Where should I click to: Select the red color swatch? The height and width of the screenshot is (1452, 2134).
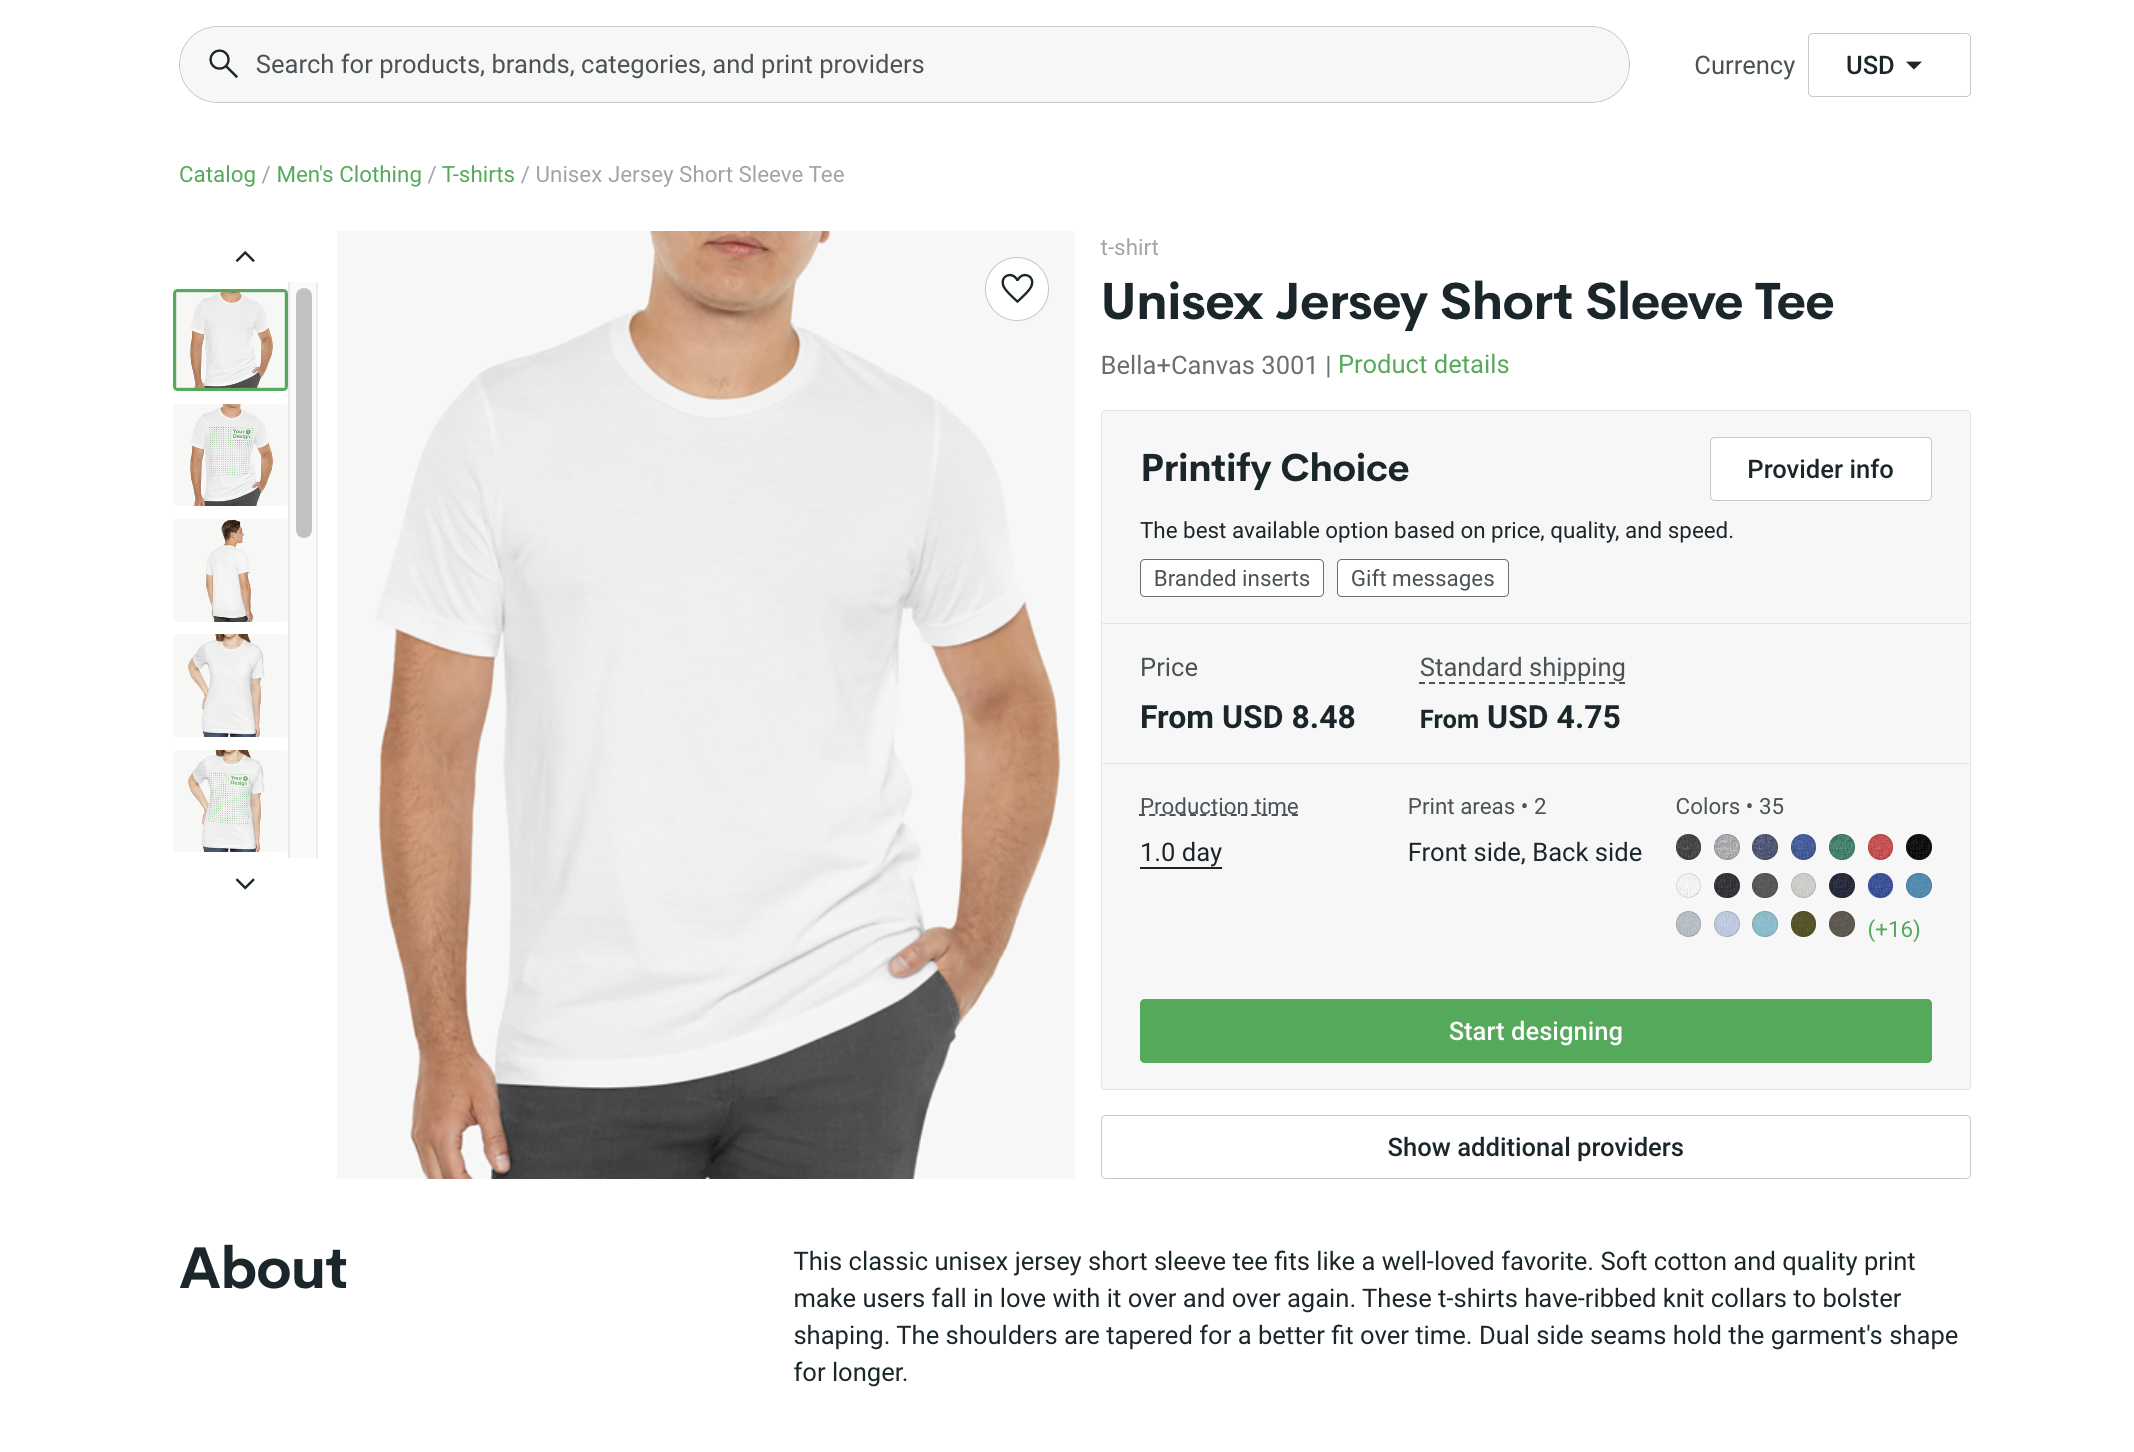coord(1880,846)
